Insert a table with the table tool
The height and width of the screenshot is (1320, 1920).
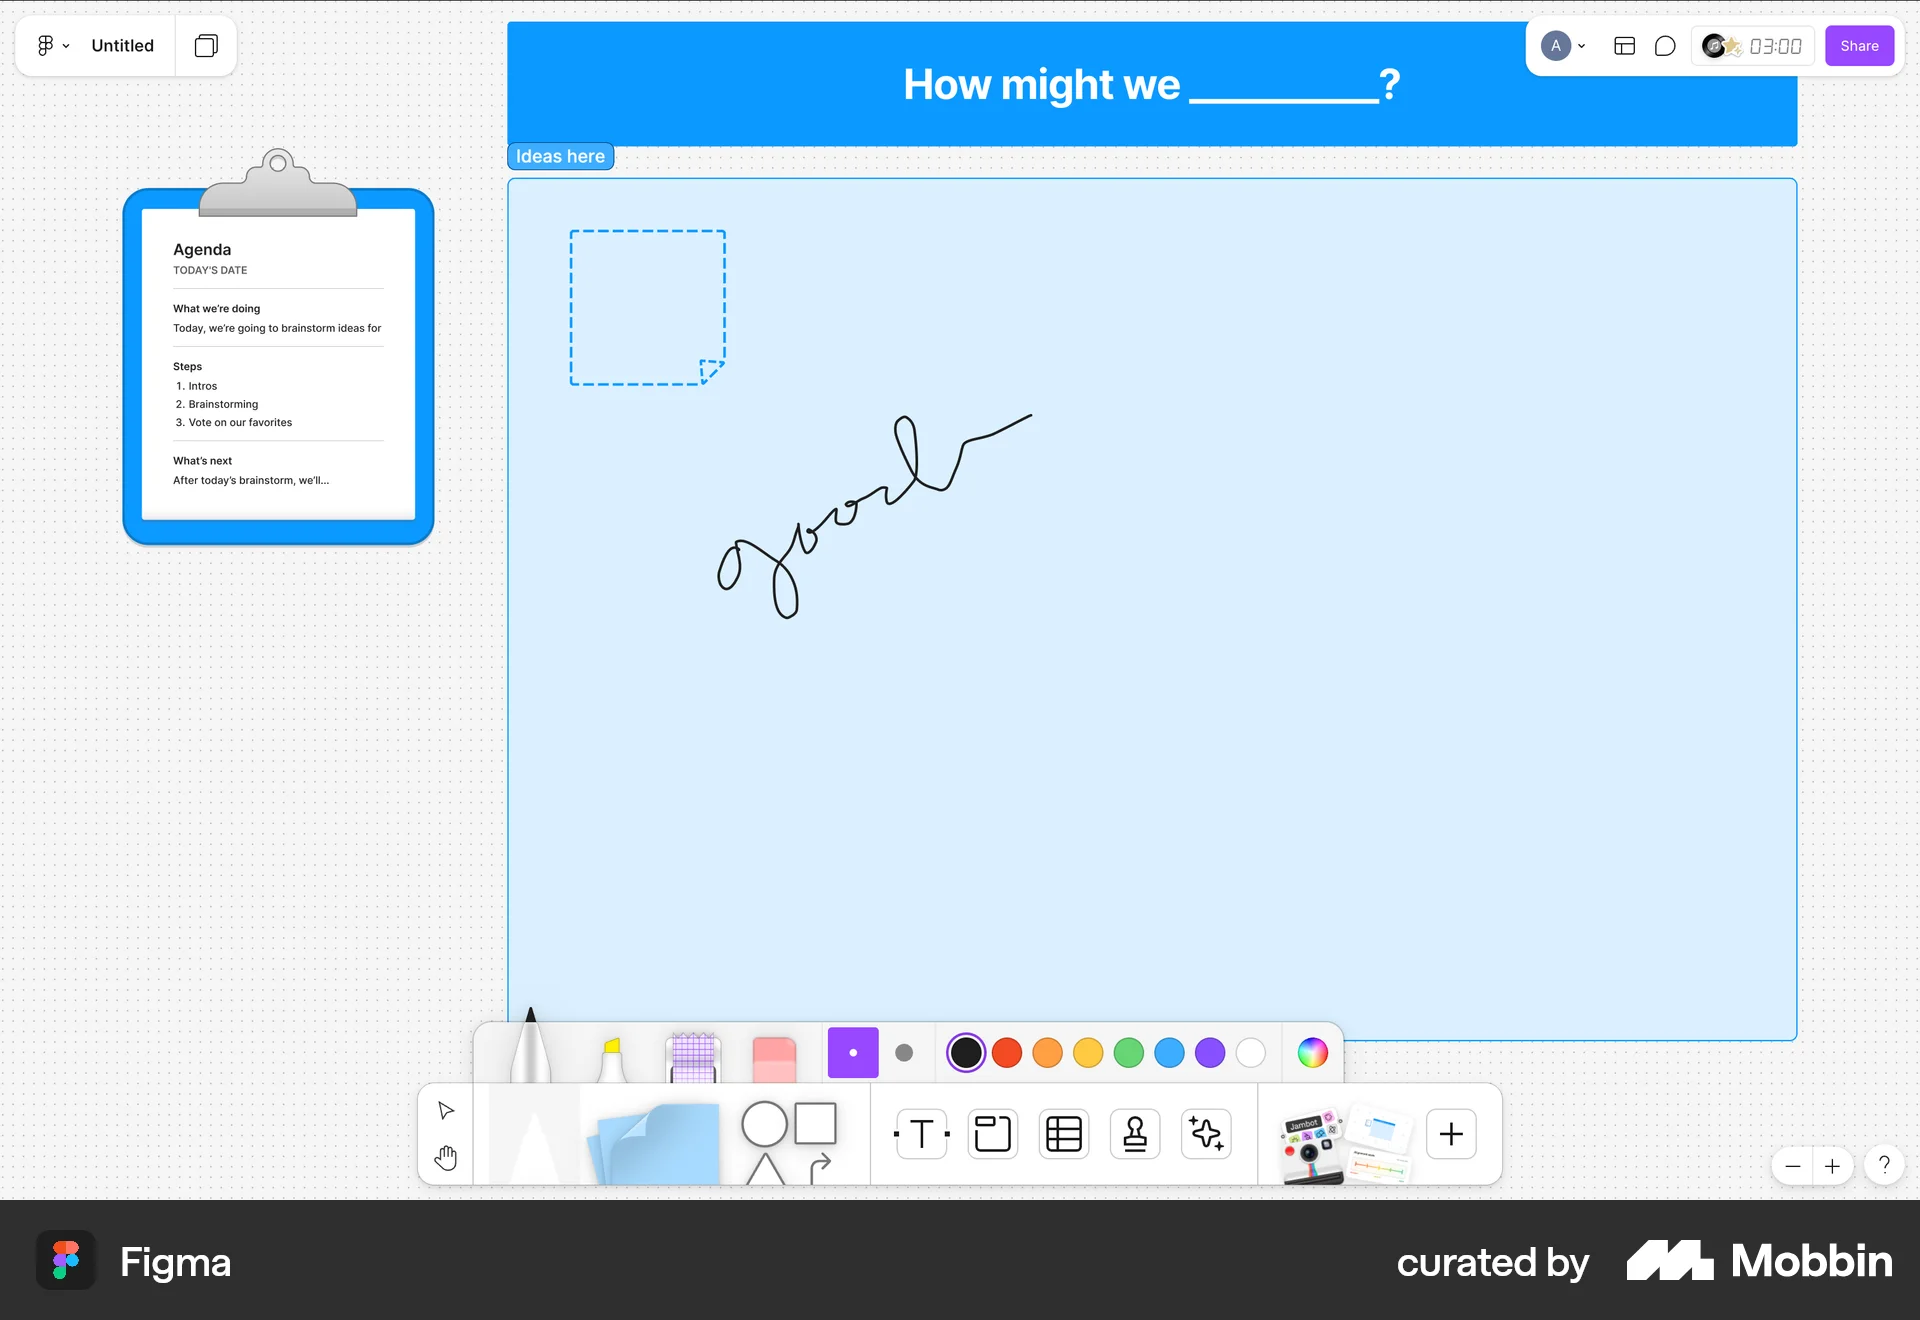pyautogui.click(x=1064, y=1133)
